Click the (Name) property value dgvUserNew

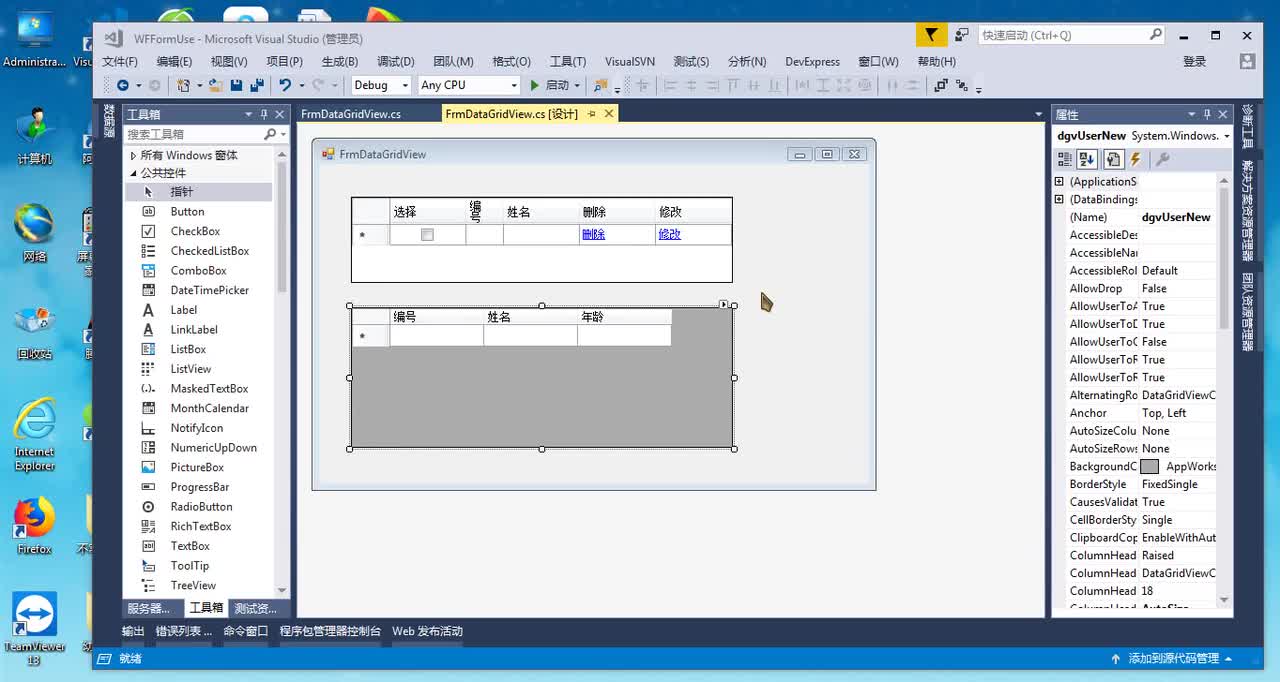point(1176,217)
